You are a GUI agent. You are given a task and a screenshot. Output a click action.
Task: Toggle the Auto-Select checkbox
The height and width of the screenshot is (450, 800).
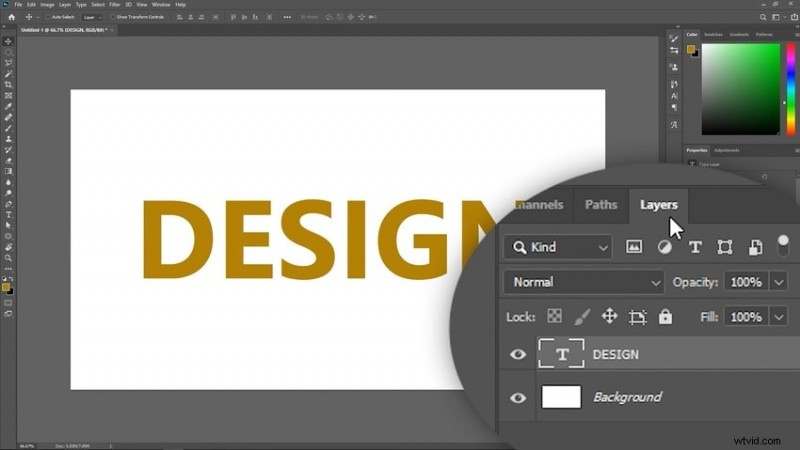(x=48, y=17)
